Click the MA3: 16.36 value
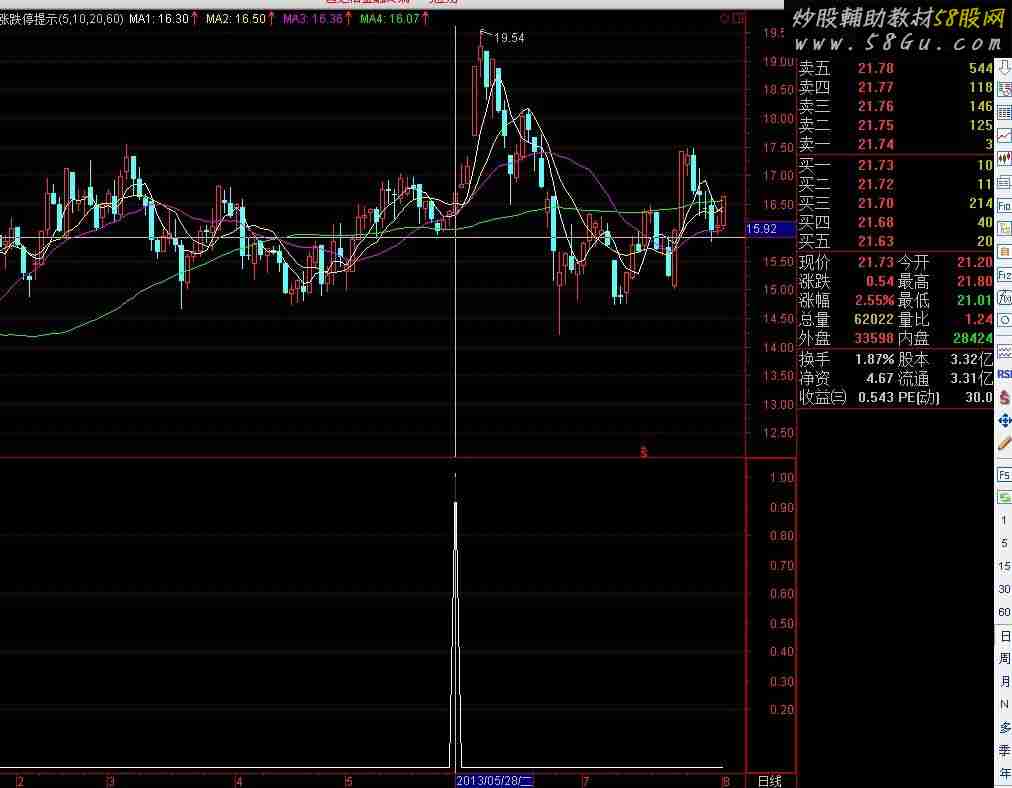The image size is (1012, 788). [312, 19]
